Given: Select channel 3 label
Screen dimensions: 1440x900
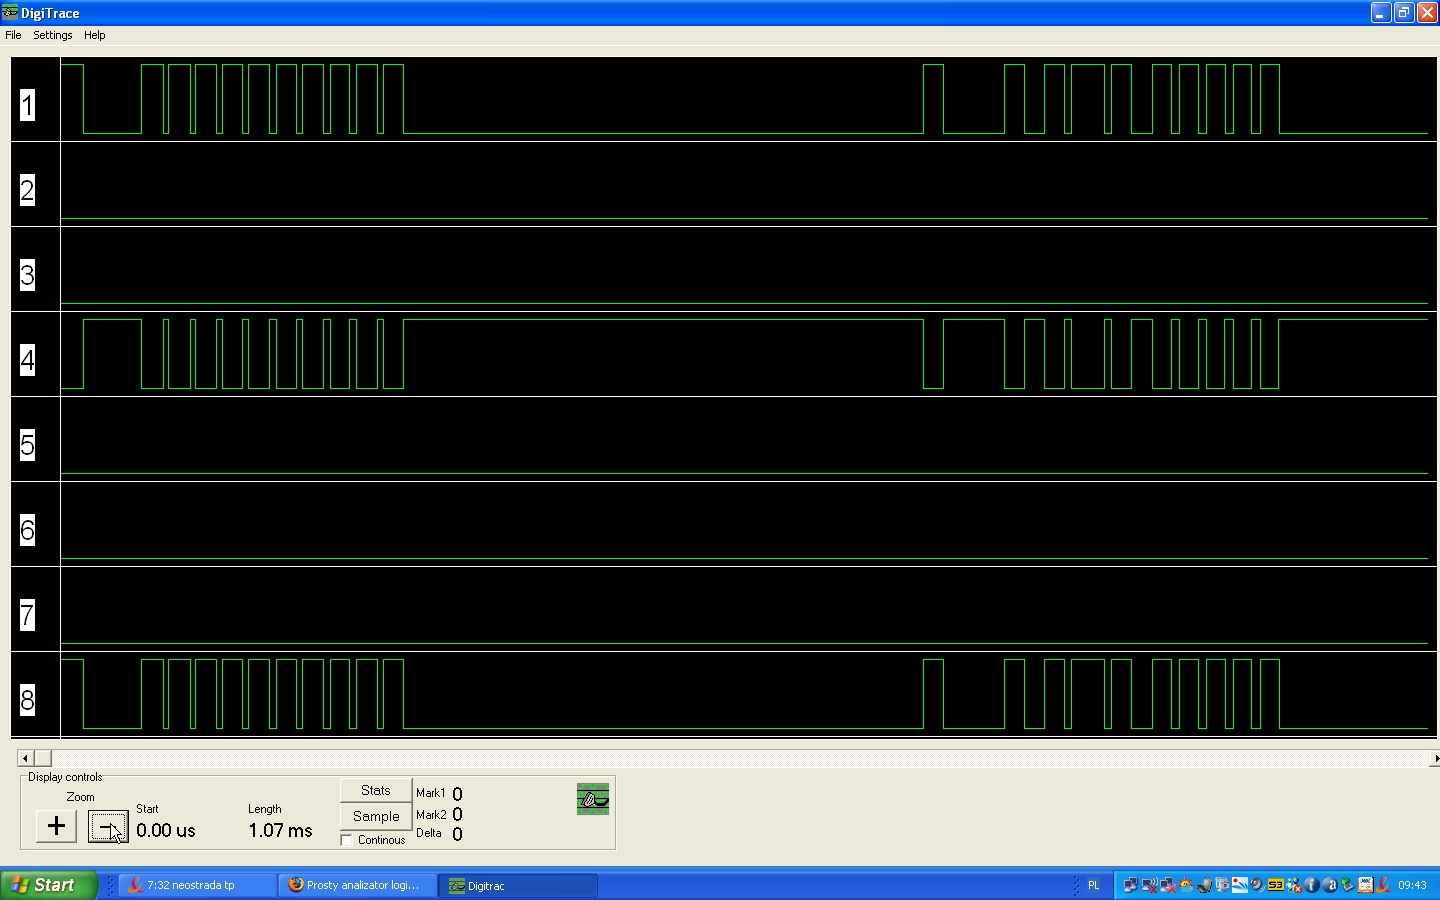Looking at the screenshot, I should point(28,275).
